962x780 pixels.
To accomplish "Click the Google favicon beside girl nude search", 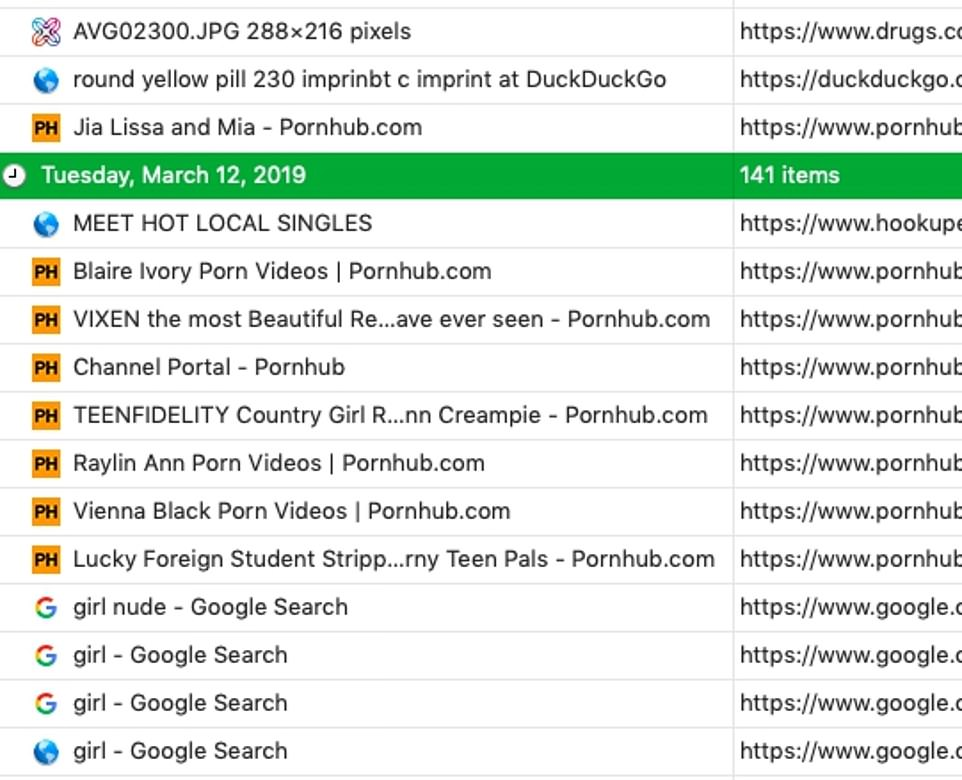I will click(x=46, y=608).
